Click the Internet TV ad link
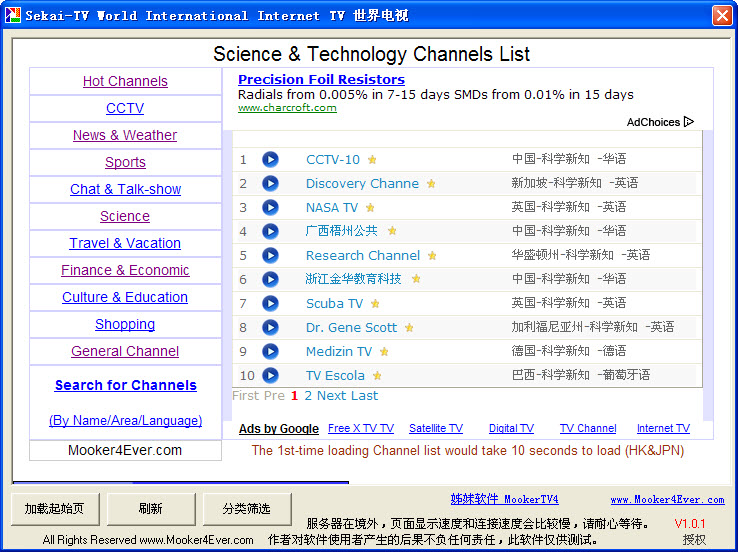 tap(663, 428)
